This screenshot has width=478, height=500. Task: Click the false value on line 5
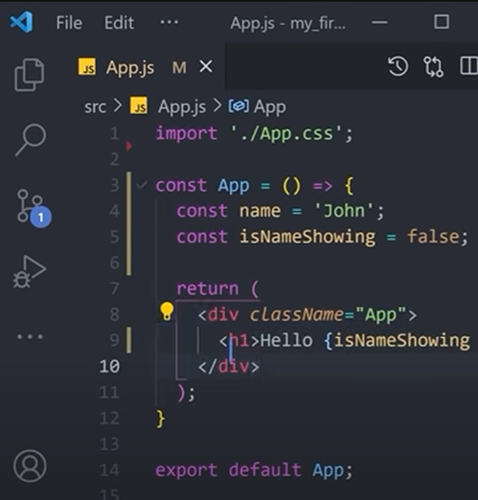[433, 237]
